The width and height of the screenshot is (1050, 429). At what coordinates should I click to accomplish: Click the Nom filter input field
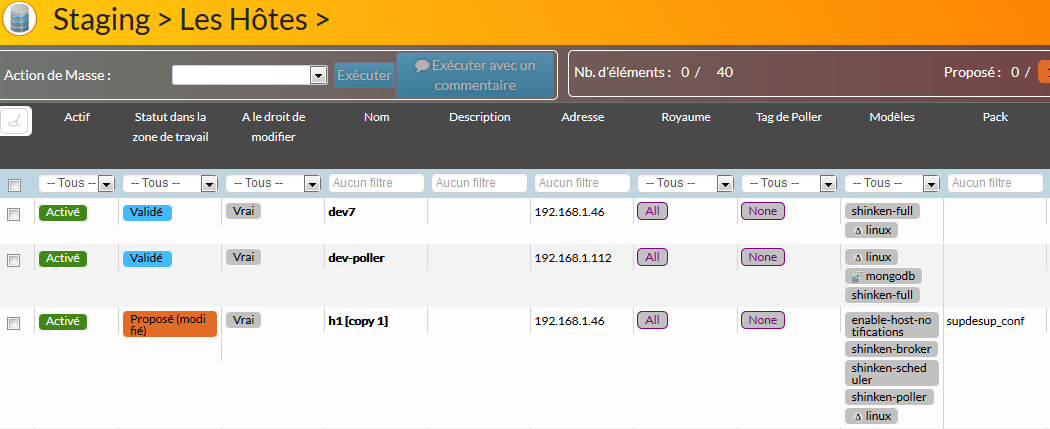point(376,183)
